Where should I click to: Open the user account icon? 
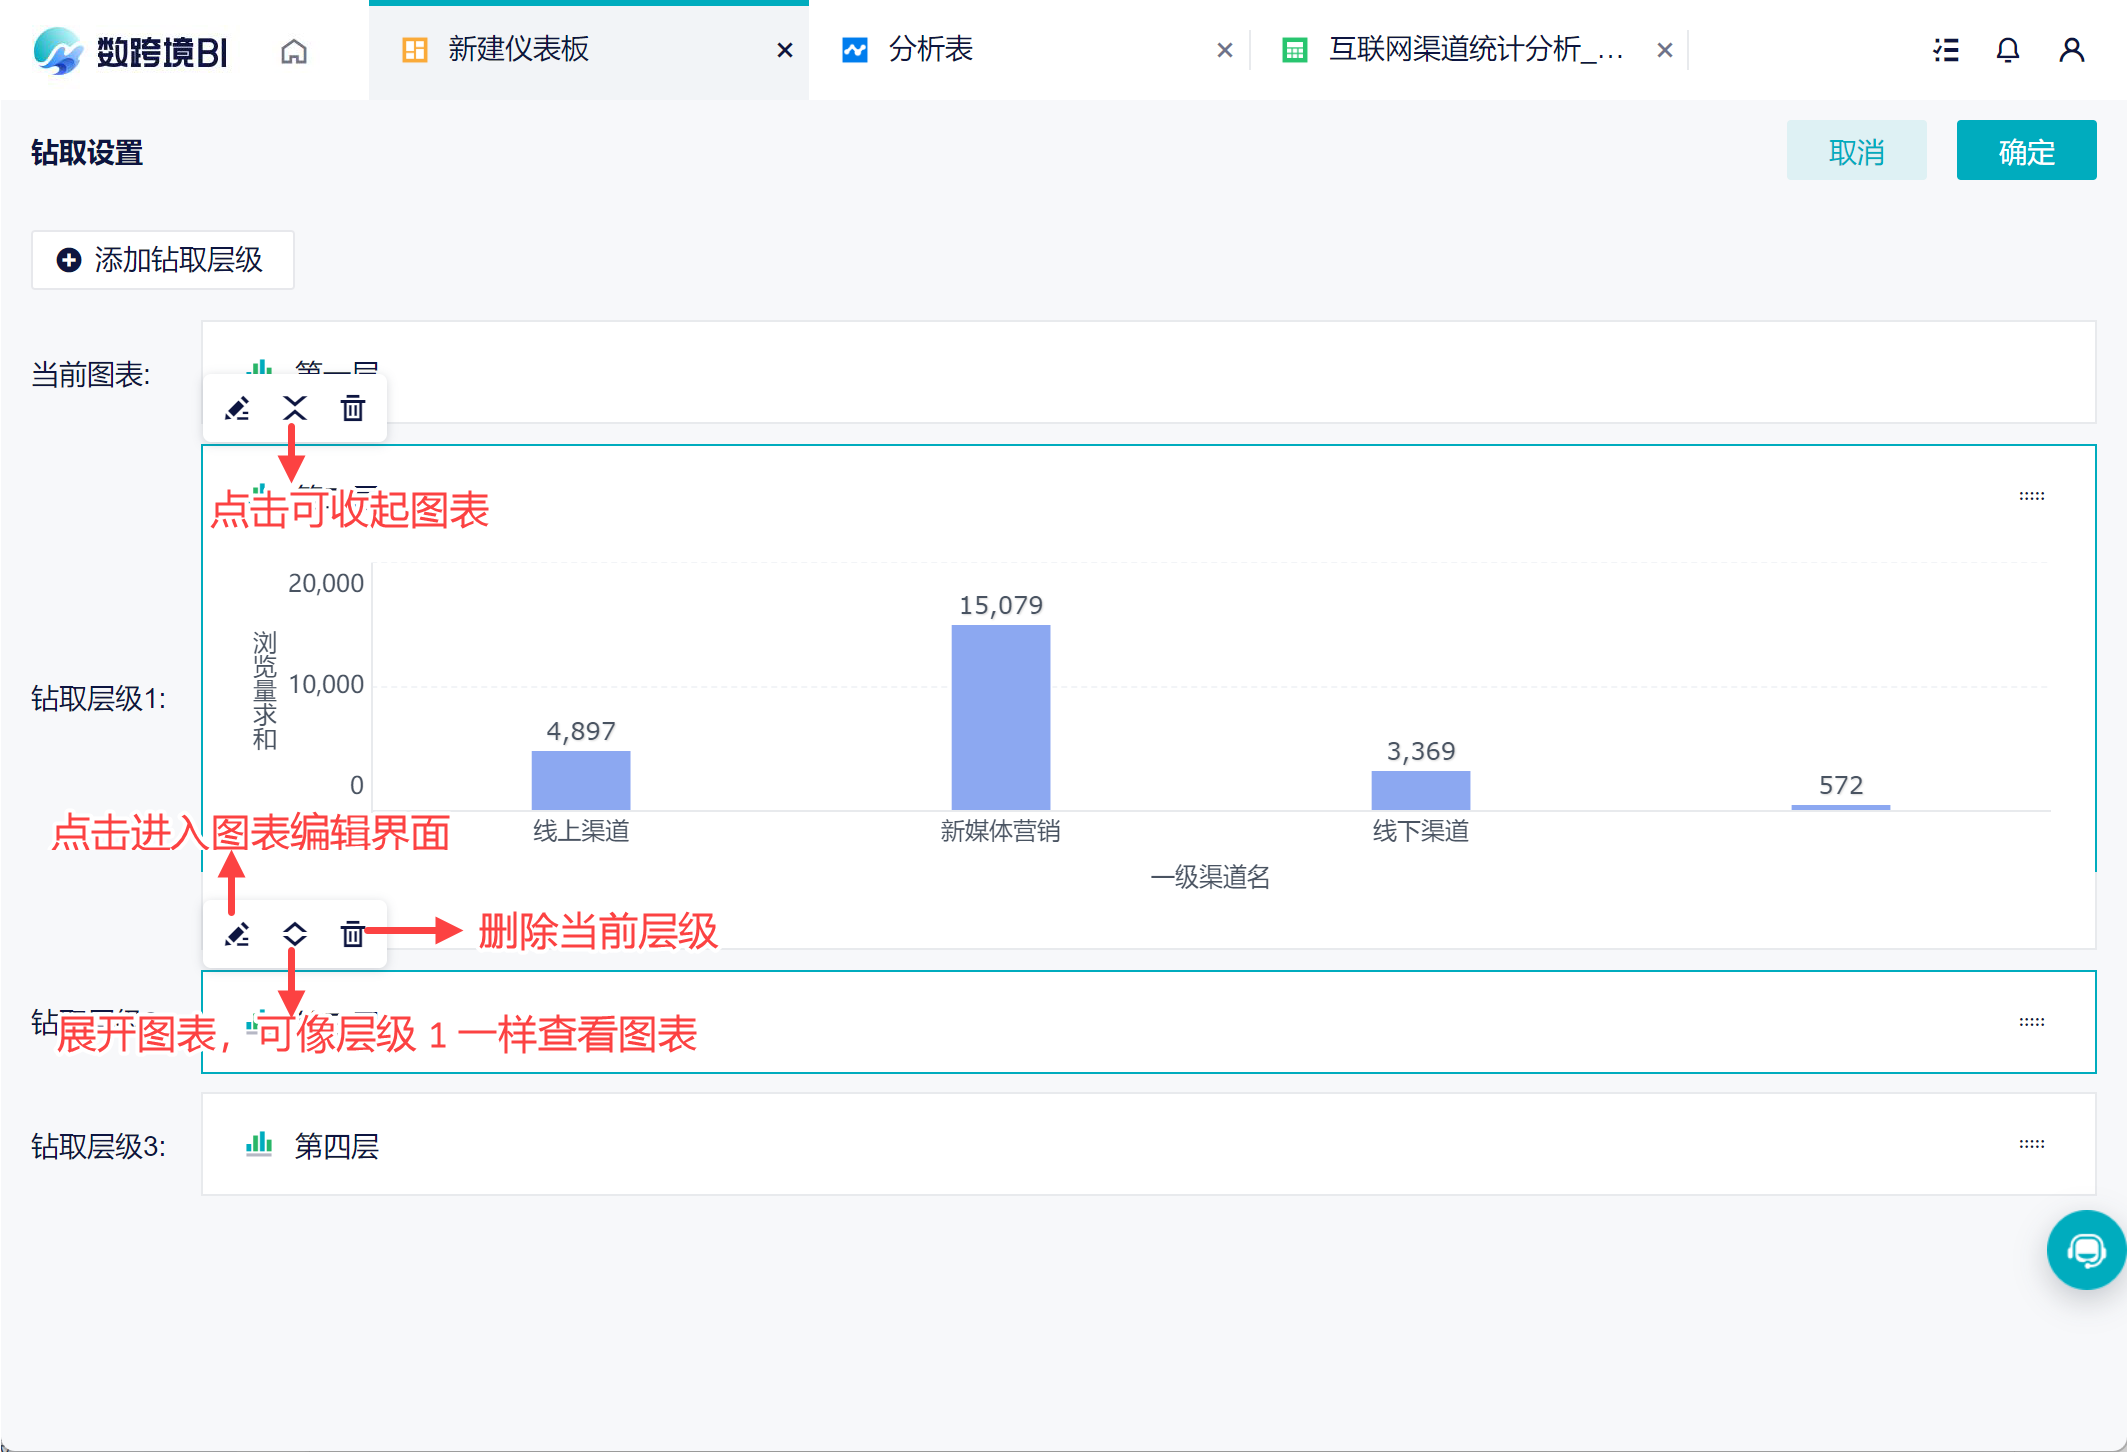coord(2071,50)
